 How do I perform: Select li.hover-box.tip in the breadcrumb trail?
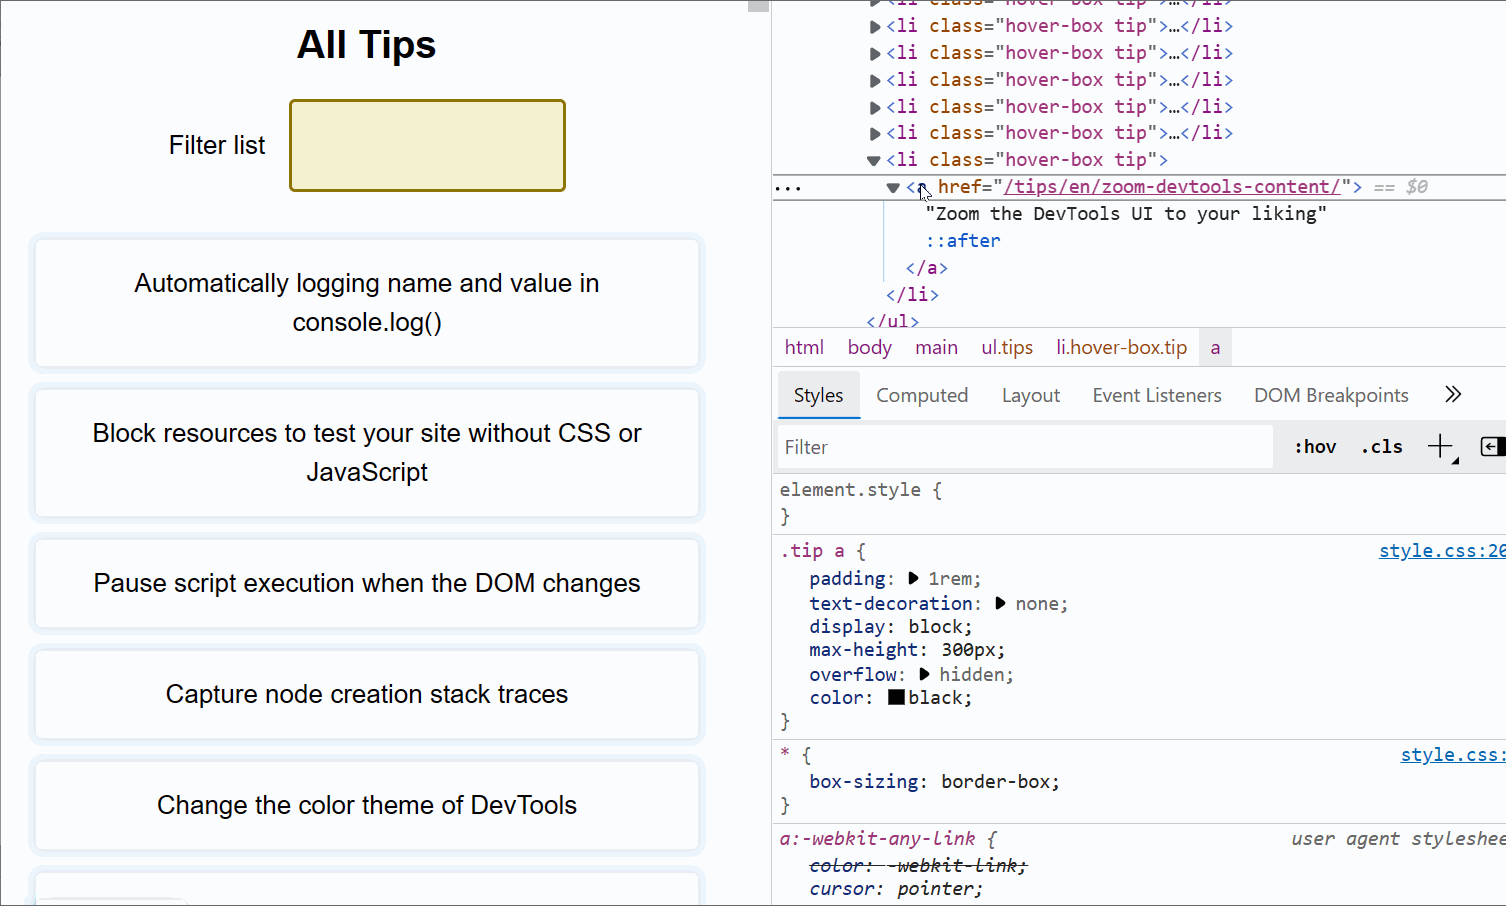[1121, 347]
